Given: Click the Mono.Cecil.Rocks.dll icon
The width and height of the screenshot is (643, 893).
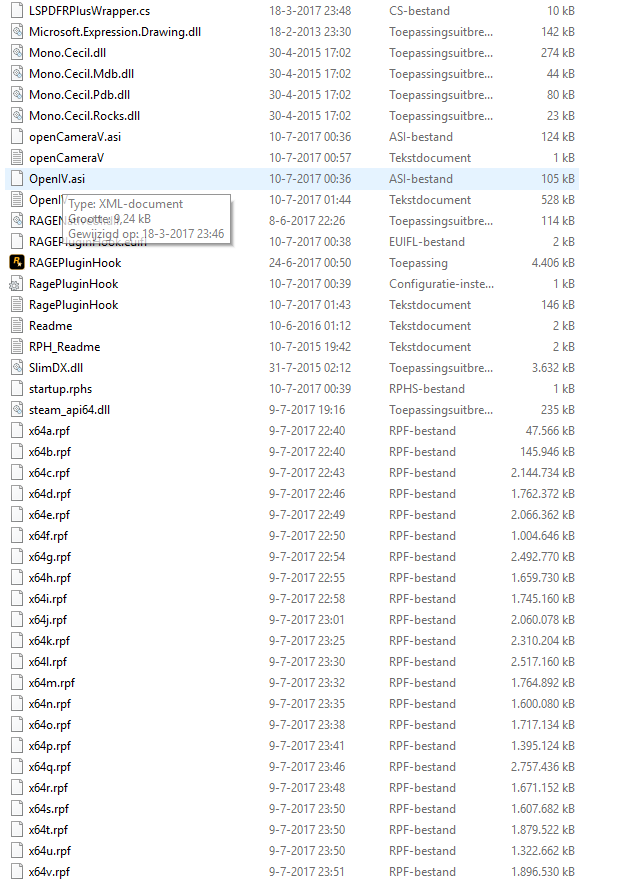Looking at the screenshot, I should (x=17, y=116).
